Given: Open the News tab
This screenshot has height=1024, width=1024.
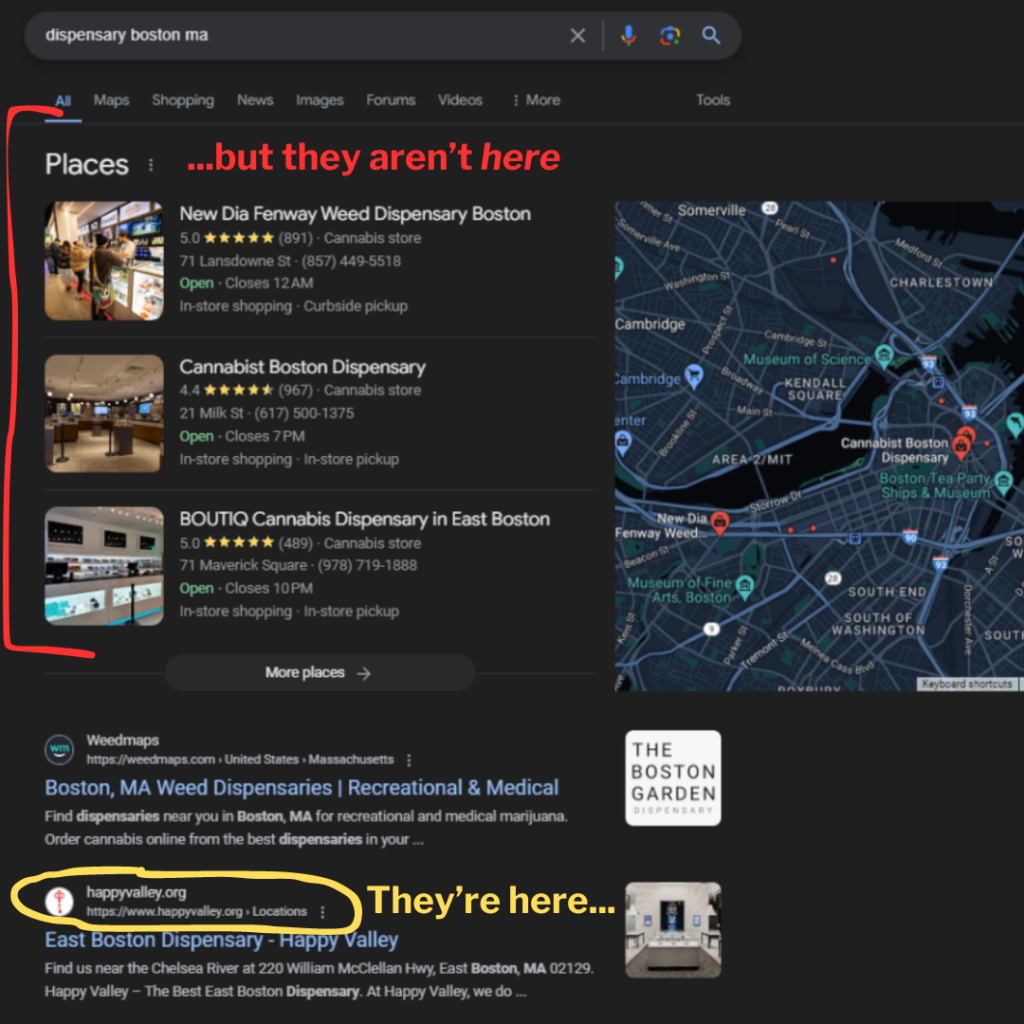Looking at the screenshot, I should [255, 100].
